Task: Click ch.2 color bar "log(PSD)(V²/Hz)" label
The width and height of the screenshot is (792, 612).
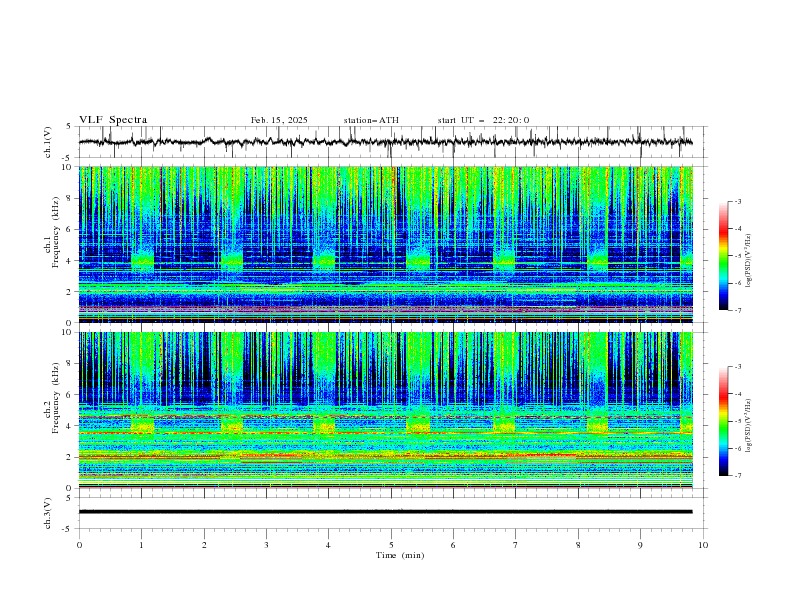Action: (x=749, y=425)
